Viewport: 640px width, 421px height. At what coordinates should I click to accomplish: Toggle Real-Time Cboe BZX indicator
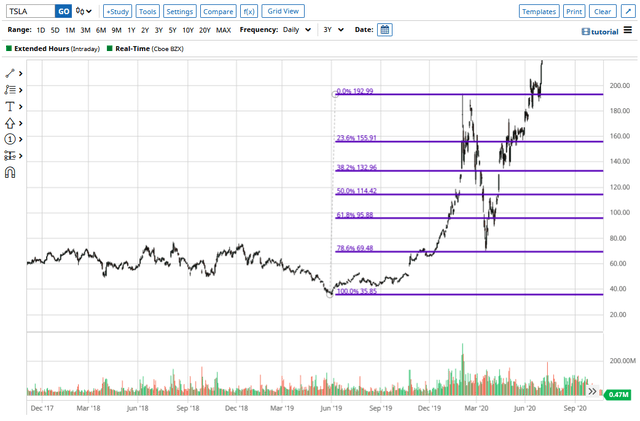pos(109,49)
